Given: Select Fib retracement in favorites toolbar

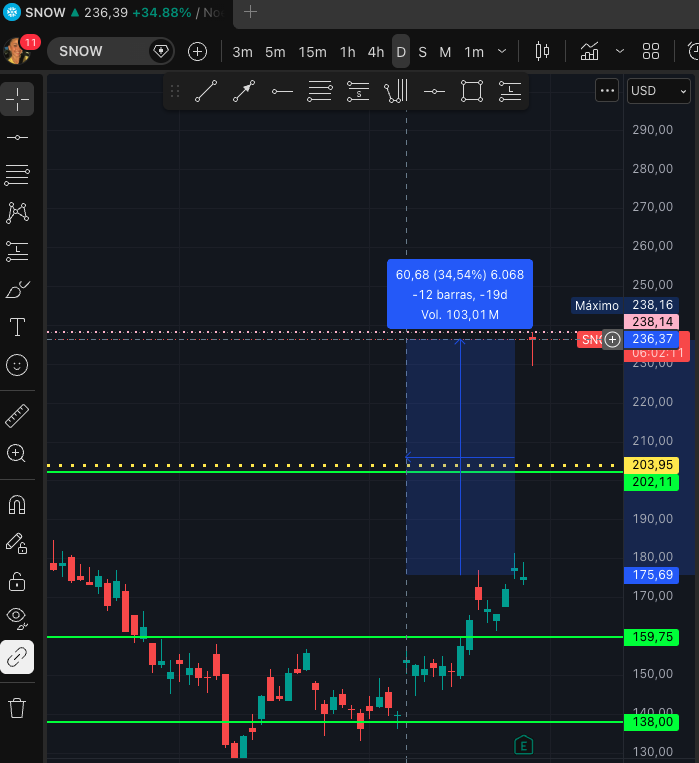Looking at the screenshot, I should point(320,91).
